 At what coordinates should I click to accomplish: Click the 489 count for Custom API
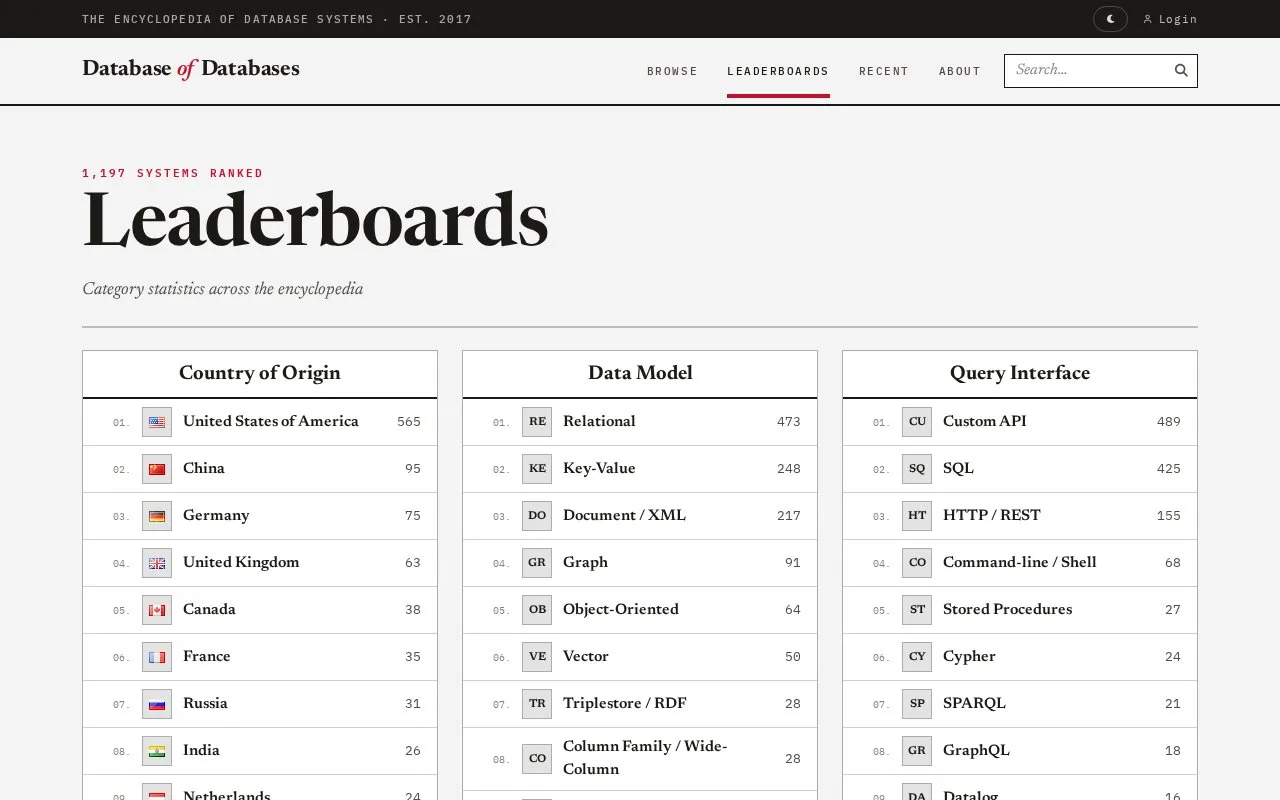(1169, 422)
